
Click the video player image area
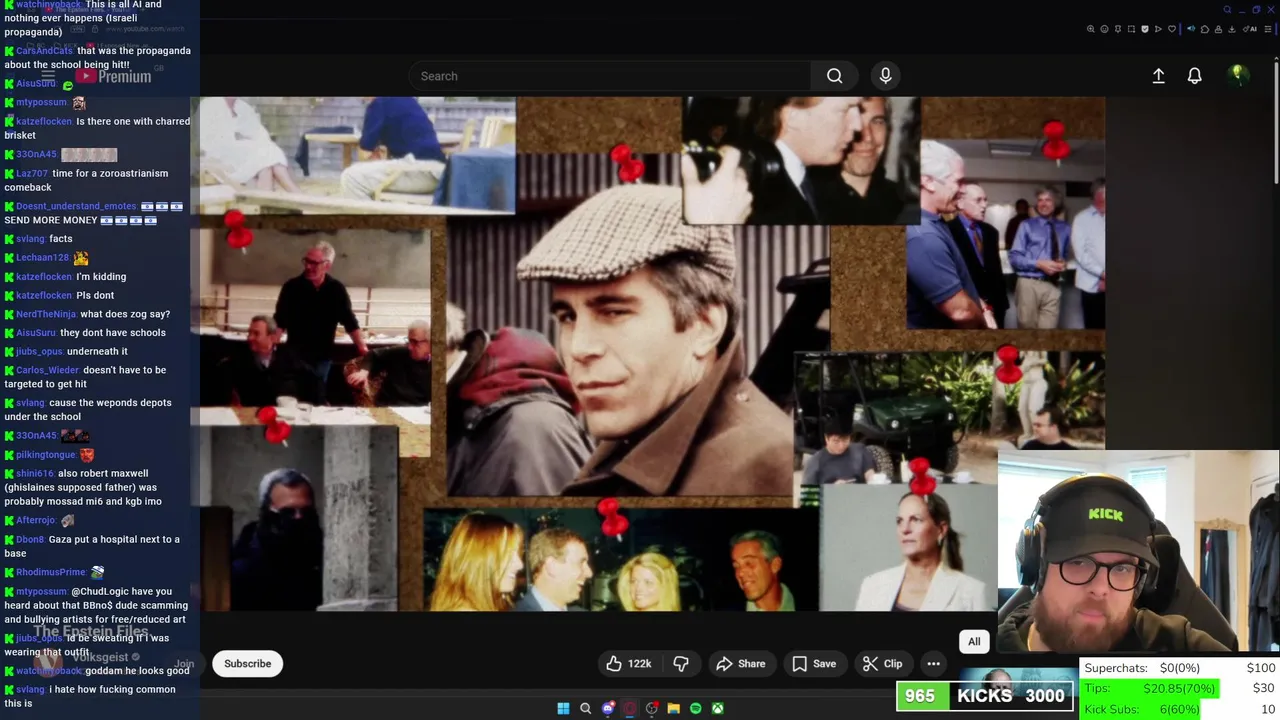tap(648, 354)
